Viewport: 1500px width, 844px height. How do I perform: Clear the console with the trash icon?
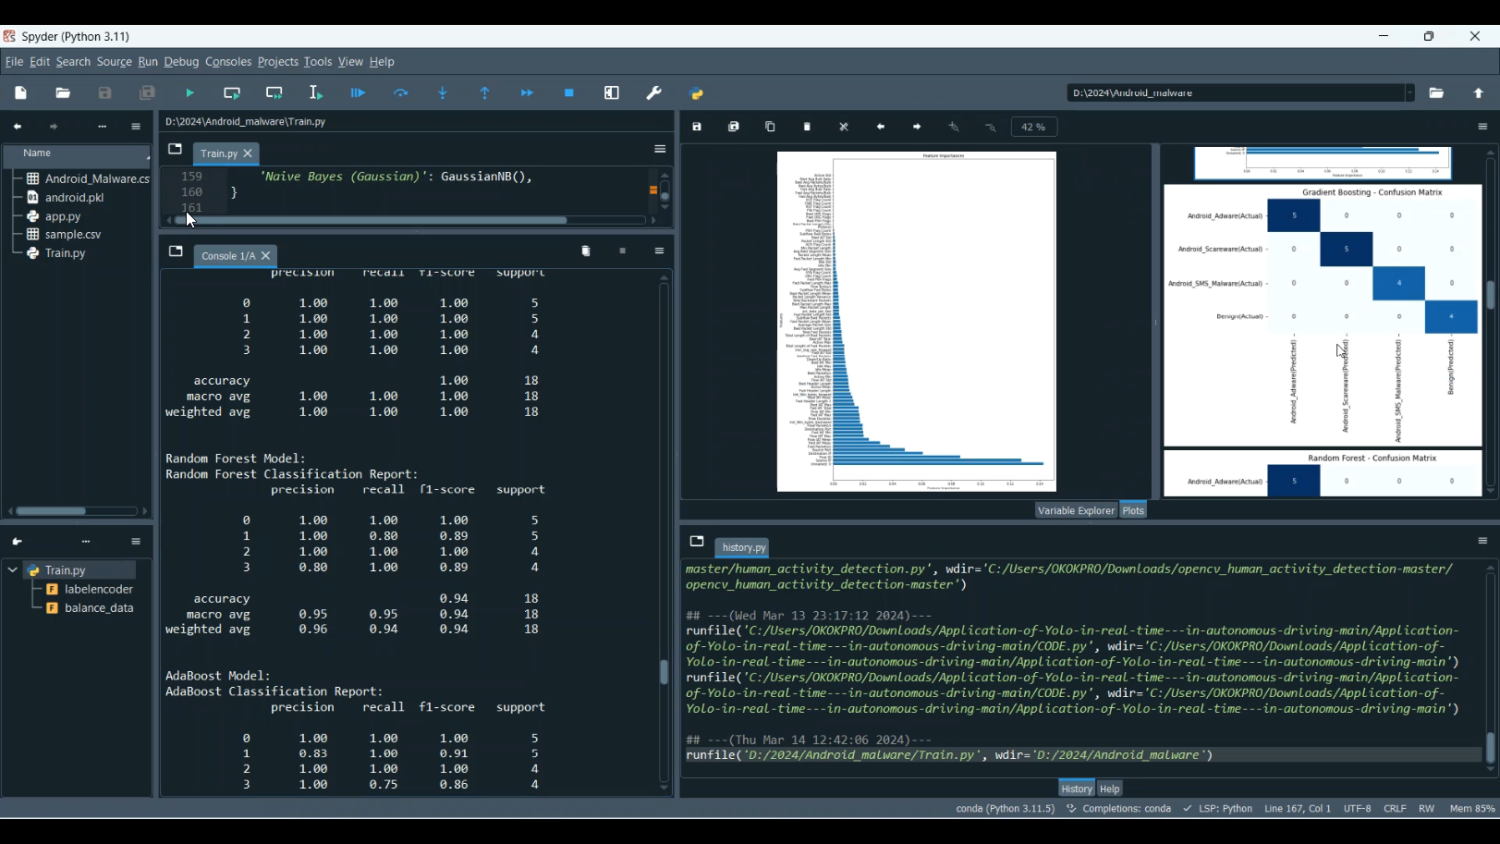coord(586,251)
